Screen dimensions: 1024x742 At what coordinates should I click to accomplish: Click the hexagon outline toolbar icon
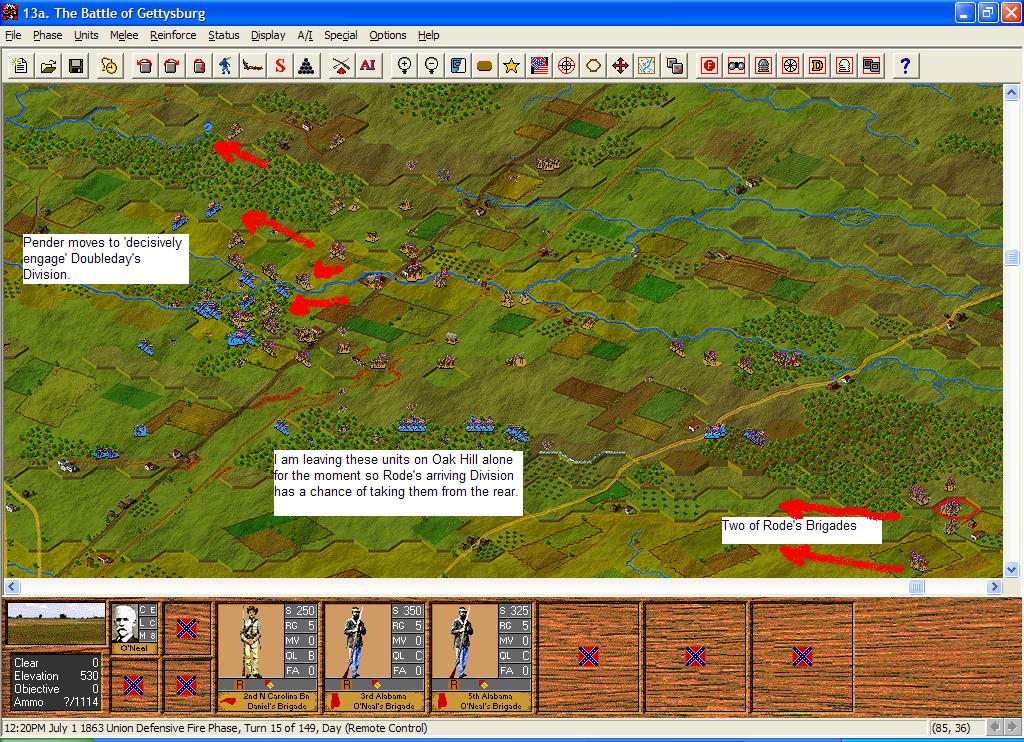[x=593, y=65]
